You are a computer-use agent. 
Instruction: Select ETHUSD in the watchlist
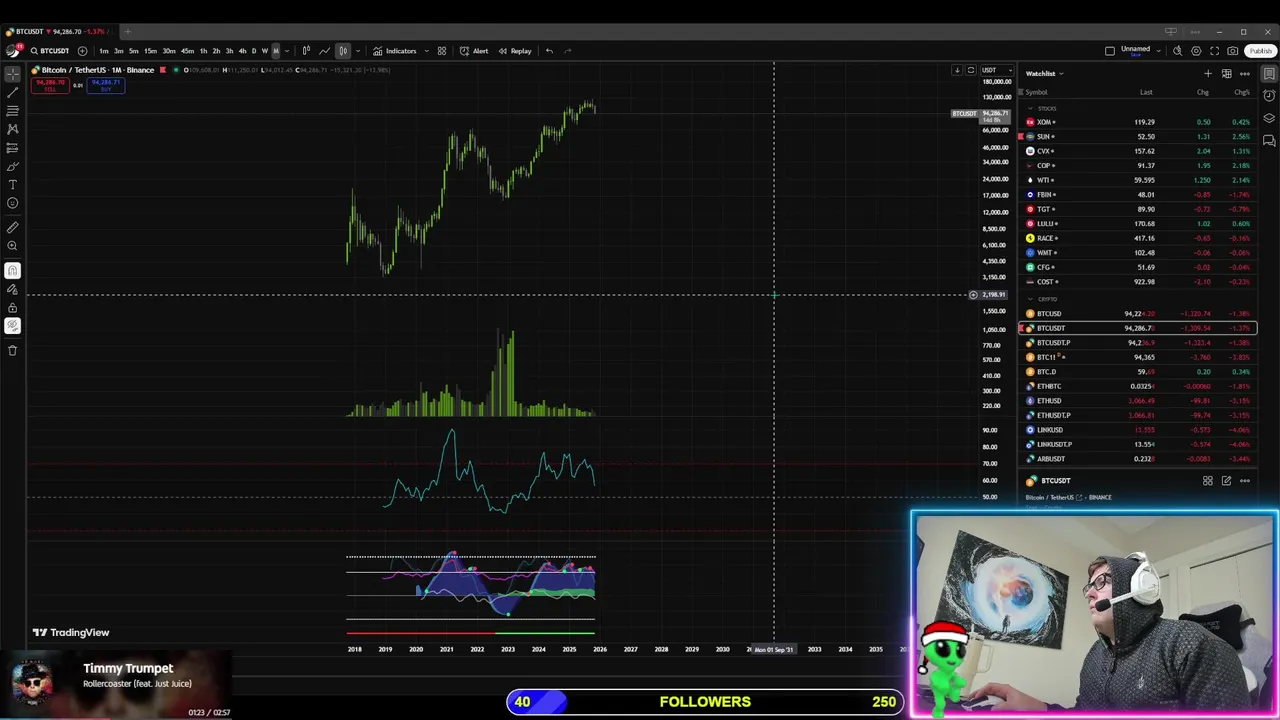tap(1138, 401)
